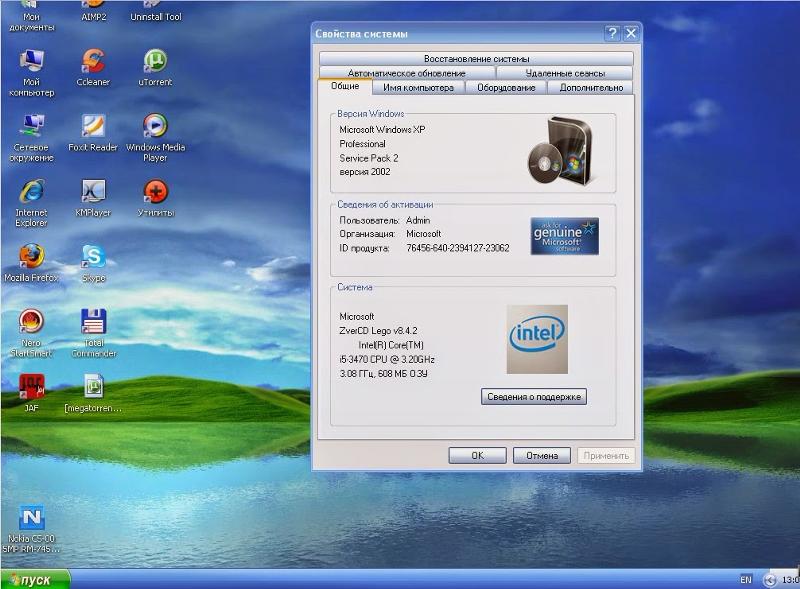Click the EN language indicator
Screen dimensions: 800x589
click(745, 579)
